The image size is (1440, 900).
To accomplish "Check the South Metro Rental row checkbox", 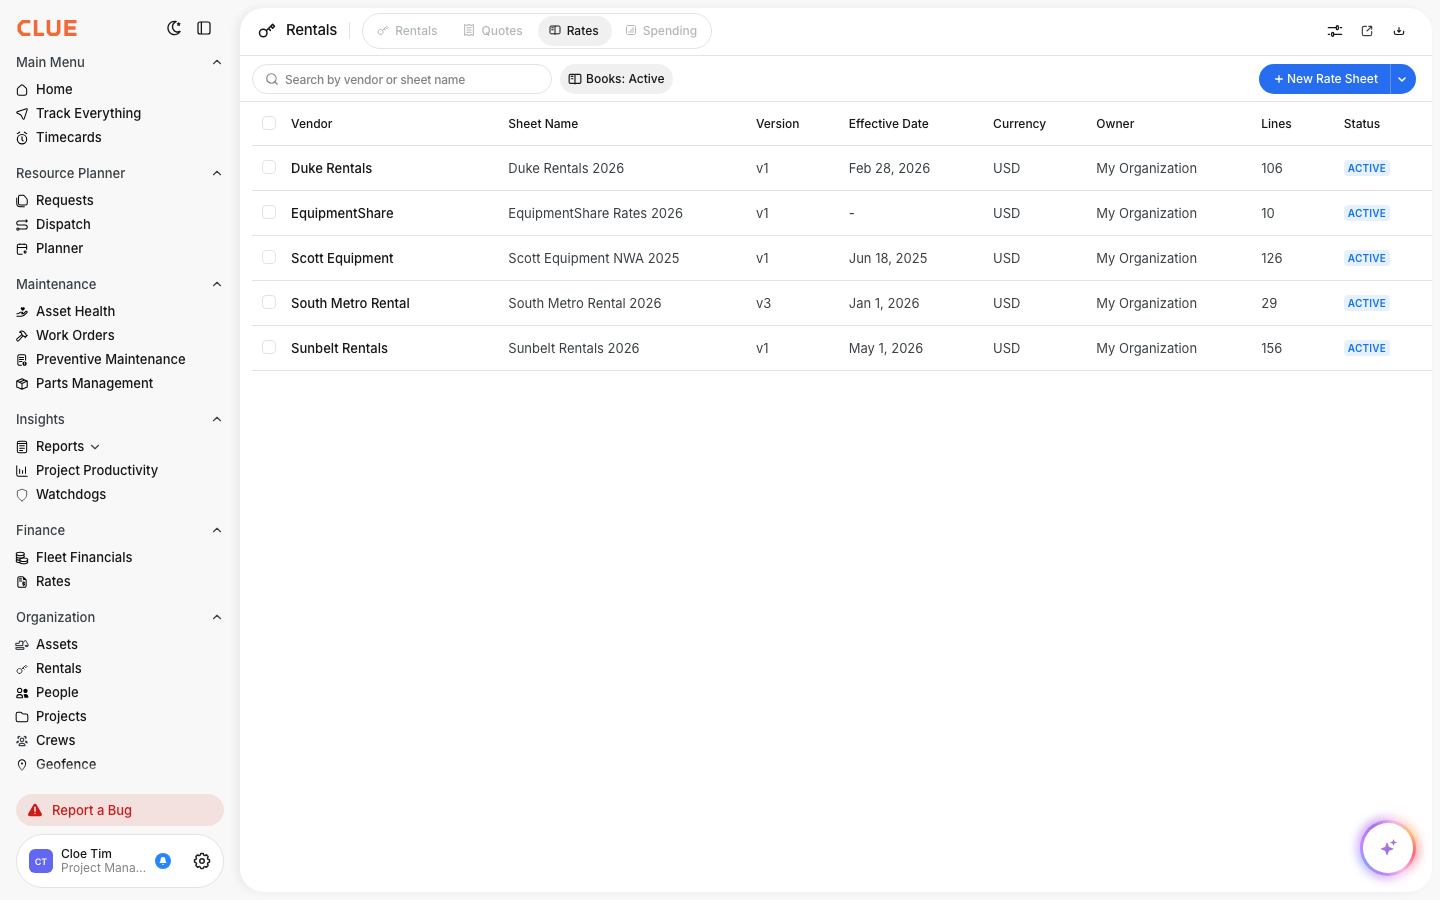I will tap(269, 302).
